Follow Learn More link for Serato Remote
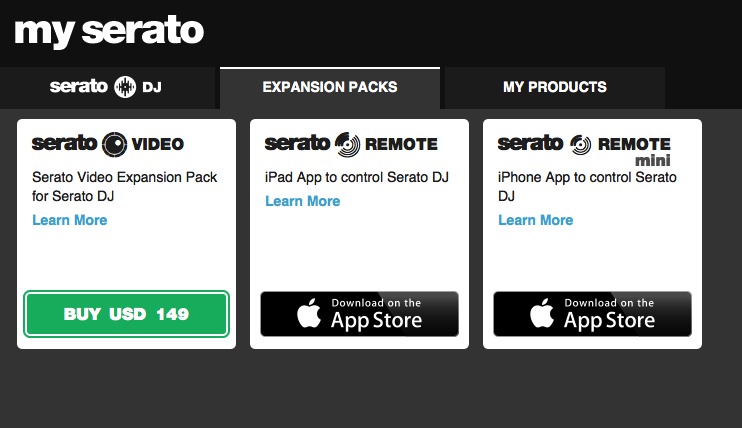This screenshot has width=742, height=428. pyautogui.click(x=303, y=201)
